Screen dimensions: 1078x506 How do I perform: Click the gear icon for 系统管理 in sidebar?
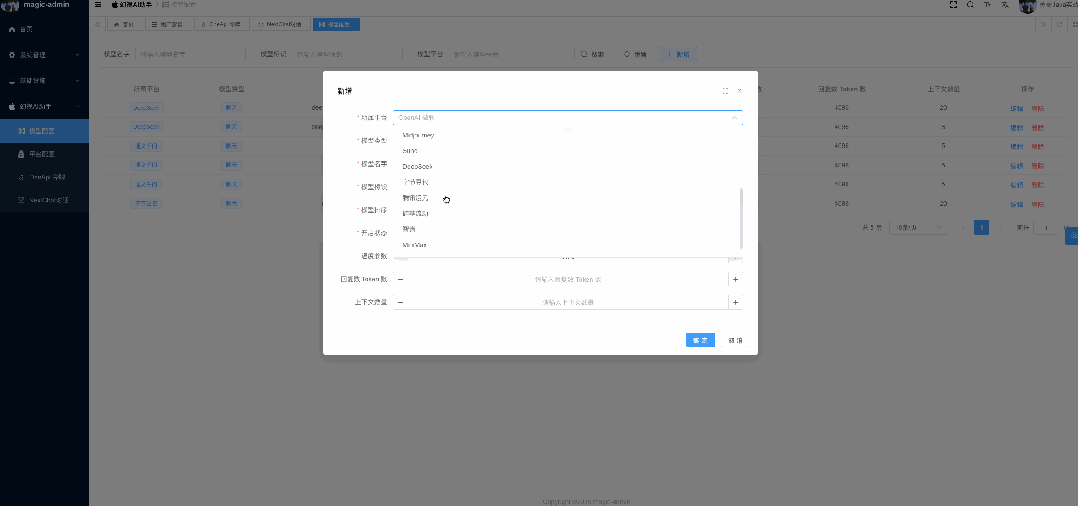point(12,54)
